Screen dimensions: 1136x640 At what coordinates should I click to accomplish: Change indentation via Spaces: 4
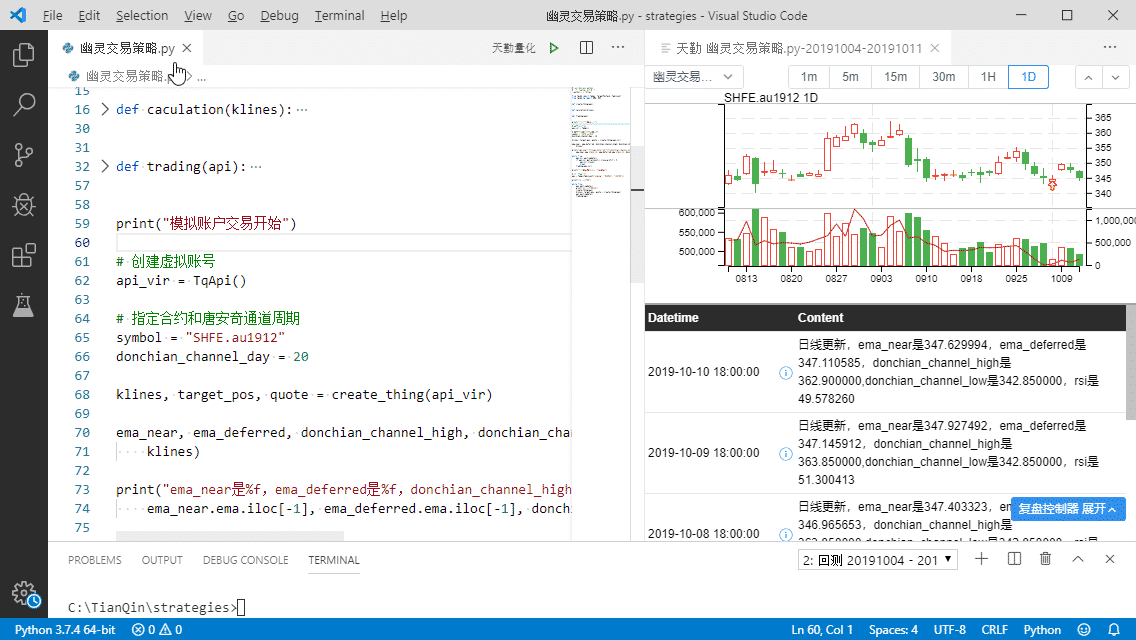[x=893, y=630]
